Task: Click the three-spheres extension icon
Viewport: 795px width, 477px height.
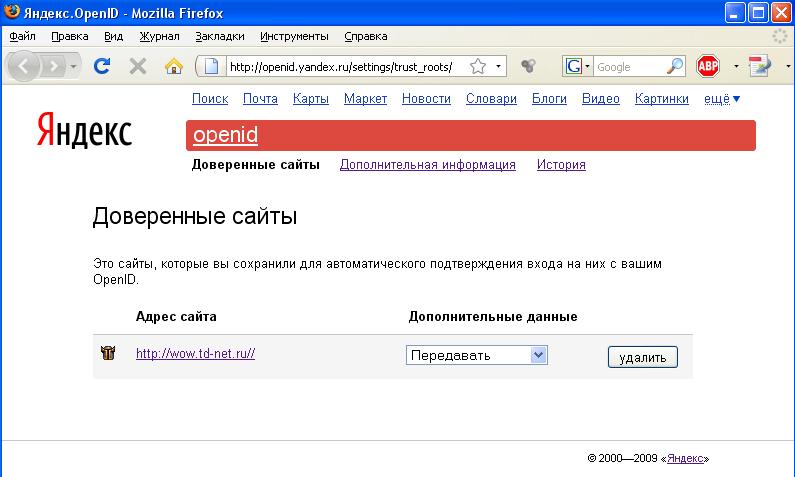Action: pos(528,66)
